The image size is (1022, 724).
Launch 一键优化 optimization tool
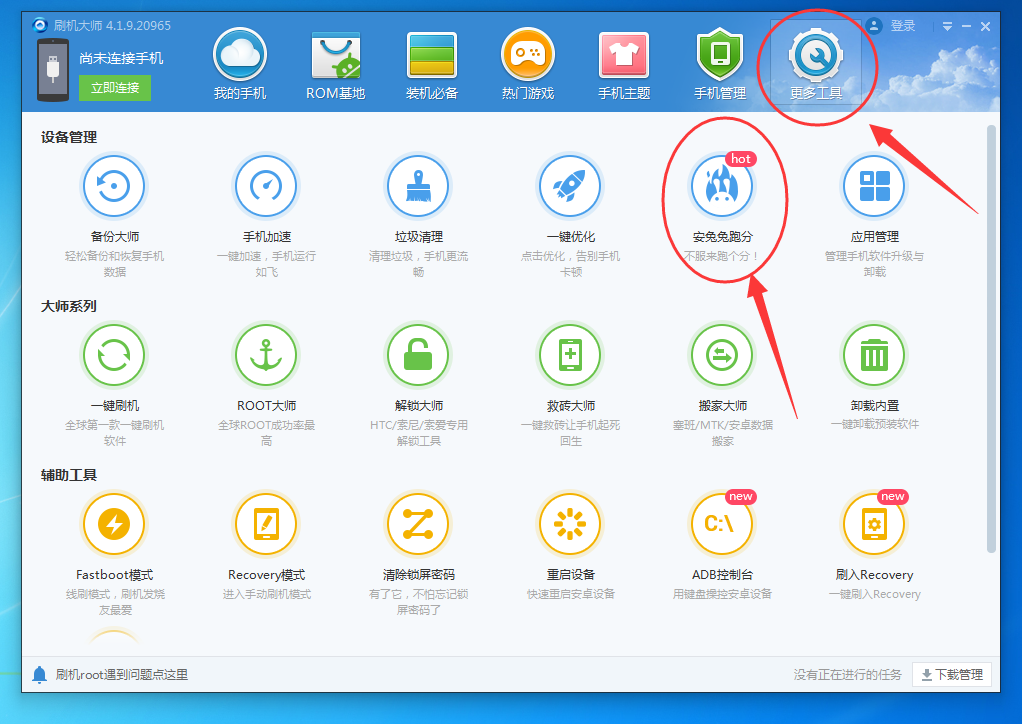click(x=570, y=185)
